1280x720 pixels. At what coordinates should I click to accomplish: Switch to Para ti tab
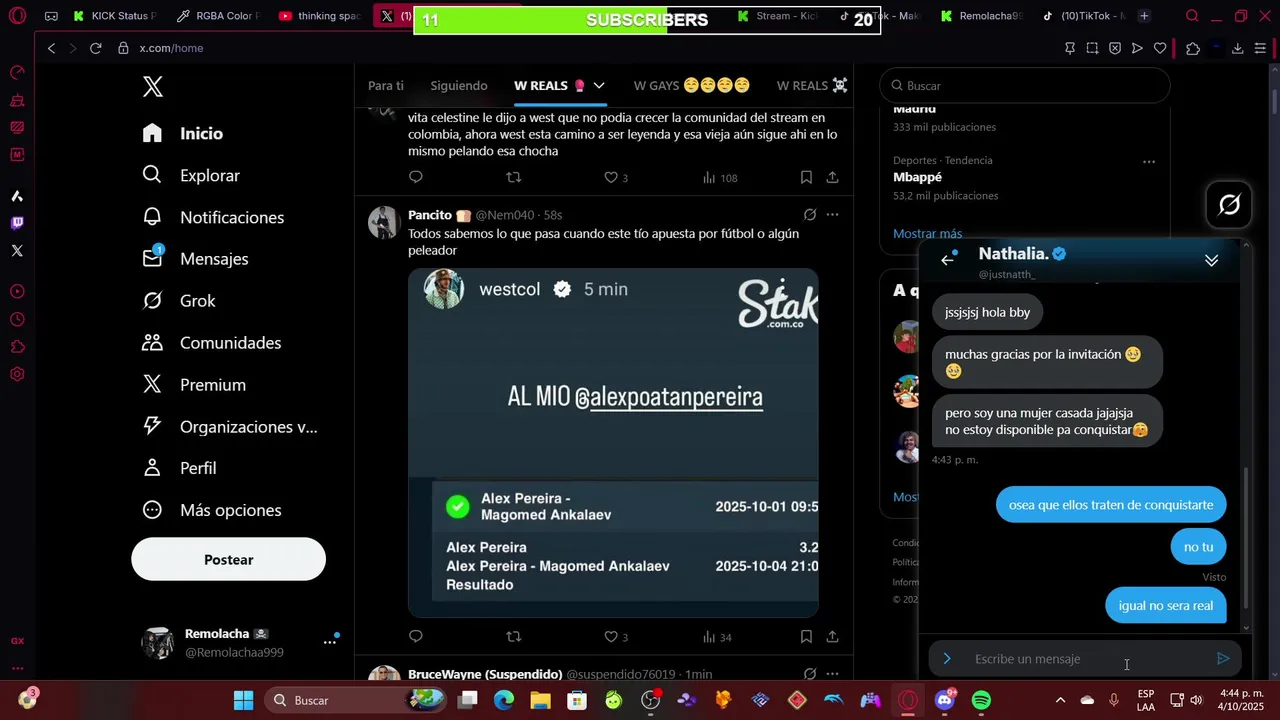click(386, 86)
